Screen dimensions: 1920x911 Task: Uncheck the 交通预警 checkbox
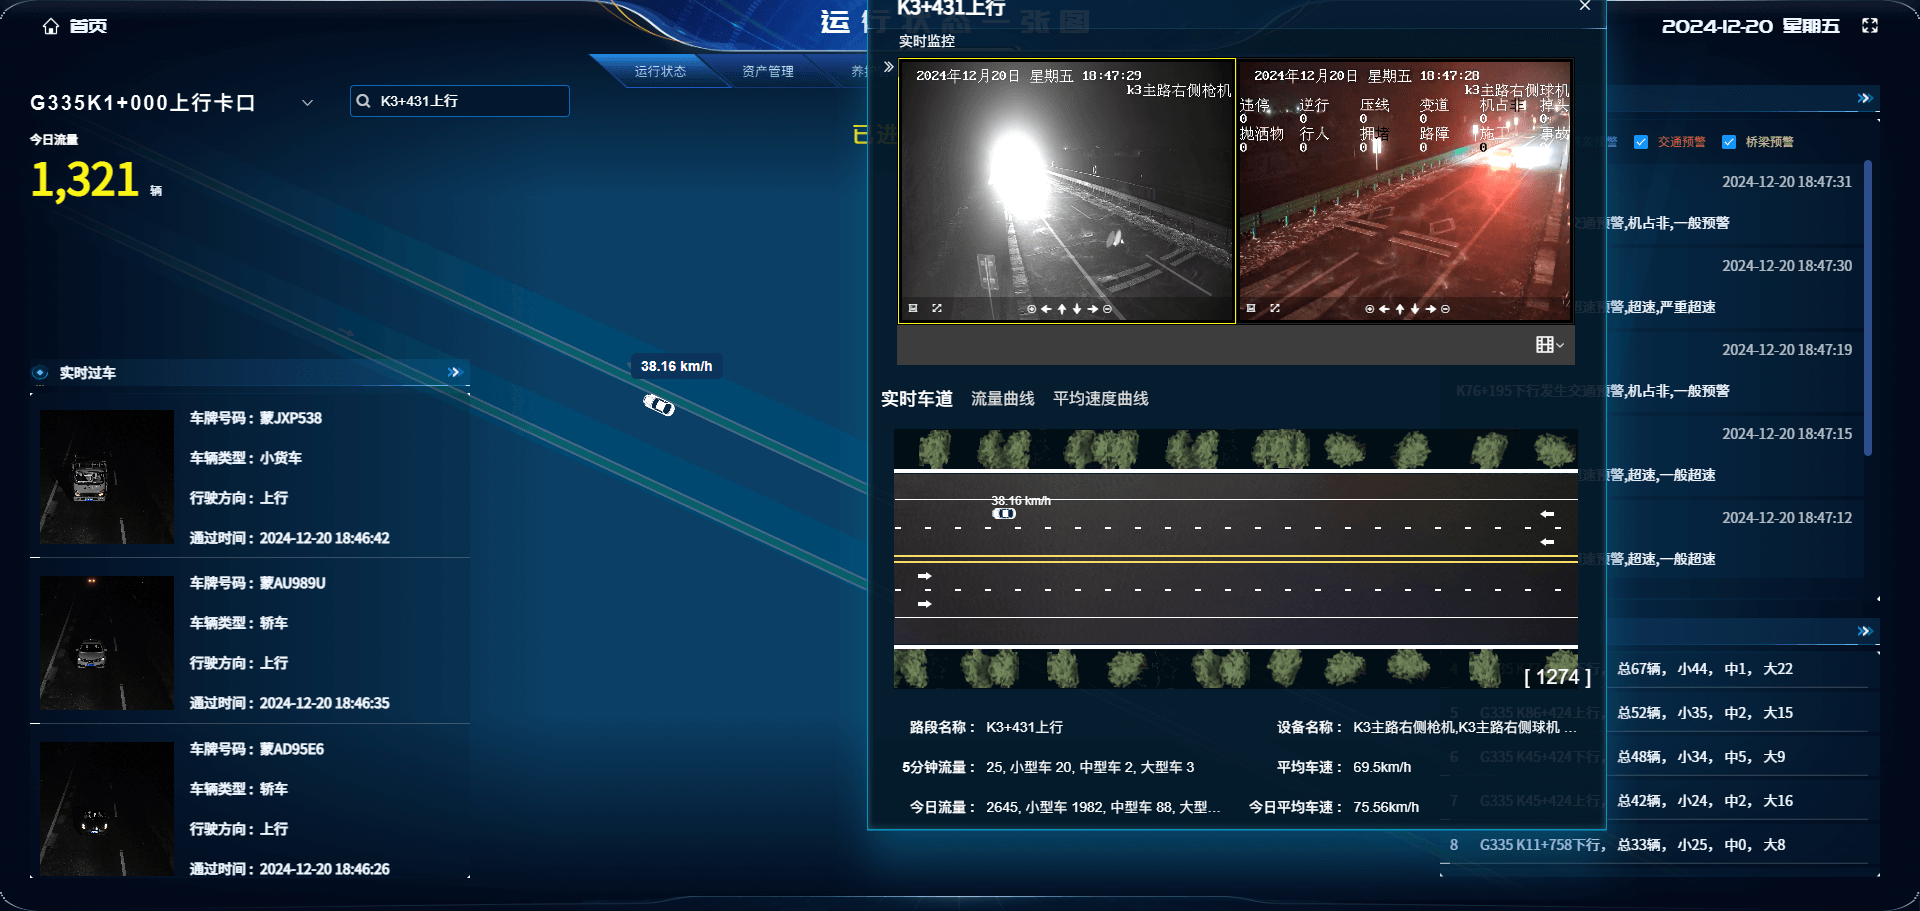pyautogui.click(x=1640, y=142)
